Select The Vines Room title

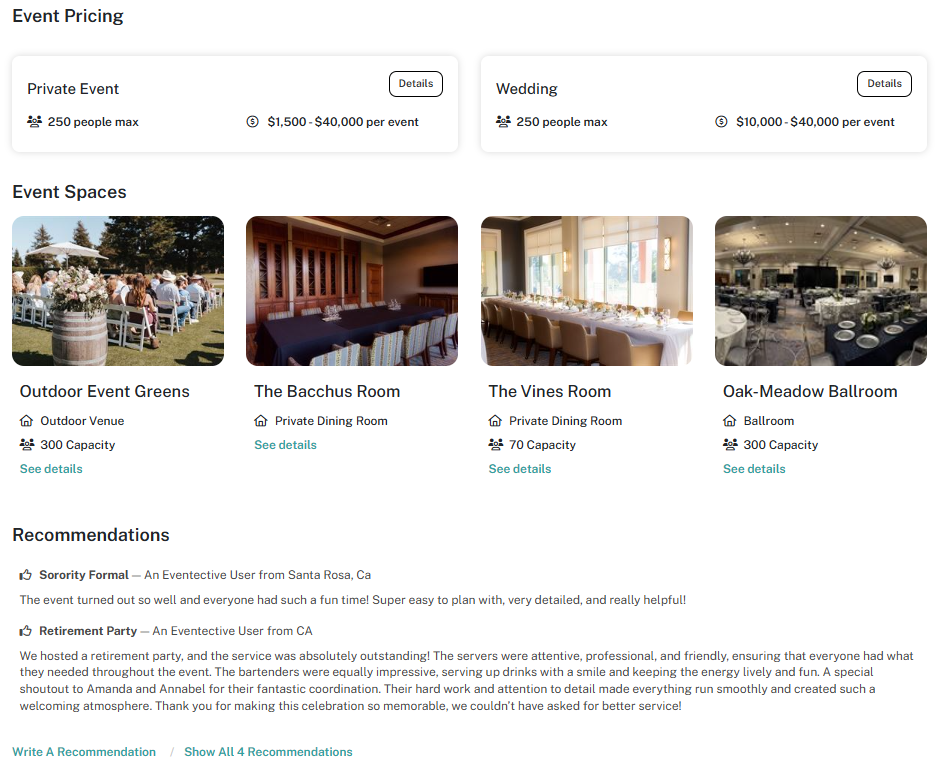(550, 391)
